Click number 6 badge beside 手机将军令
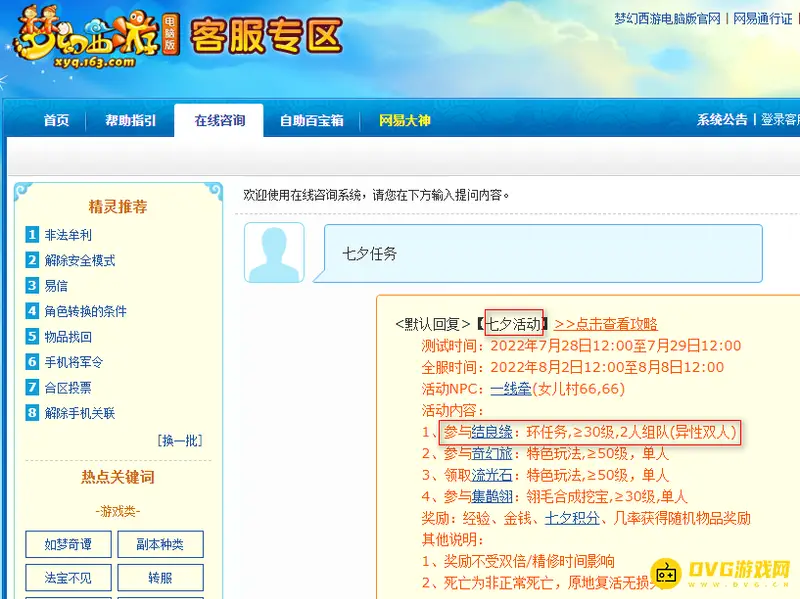The width and height of the screenshot is (800, 599). click(x=32, y=362)
